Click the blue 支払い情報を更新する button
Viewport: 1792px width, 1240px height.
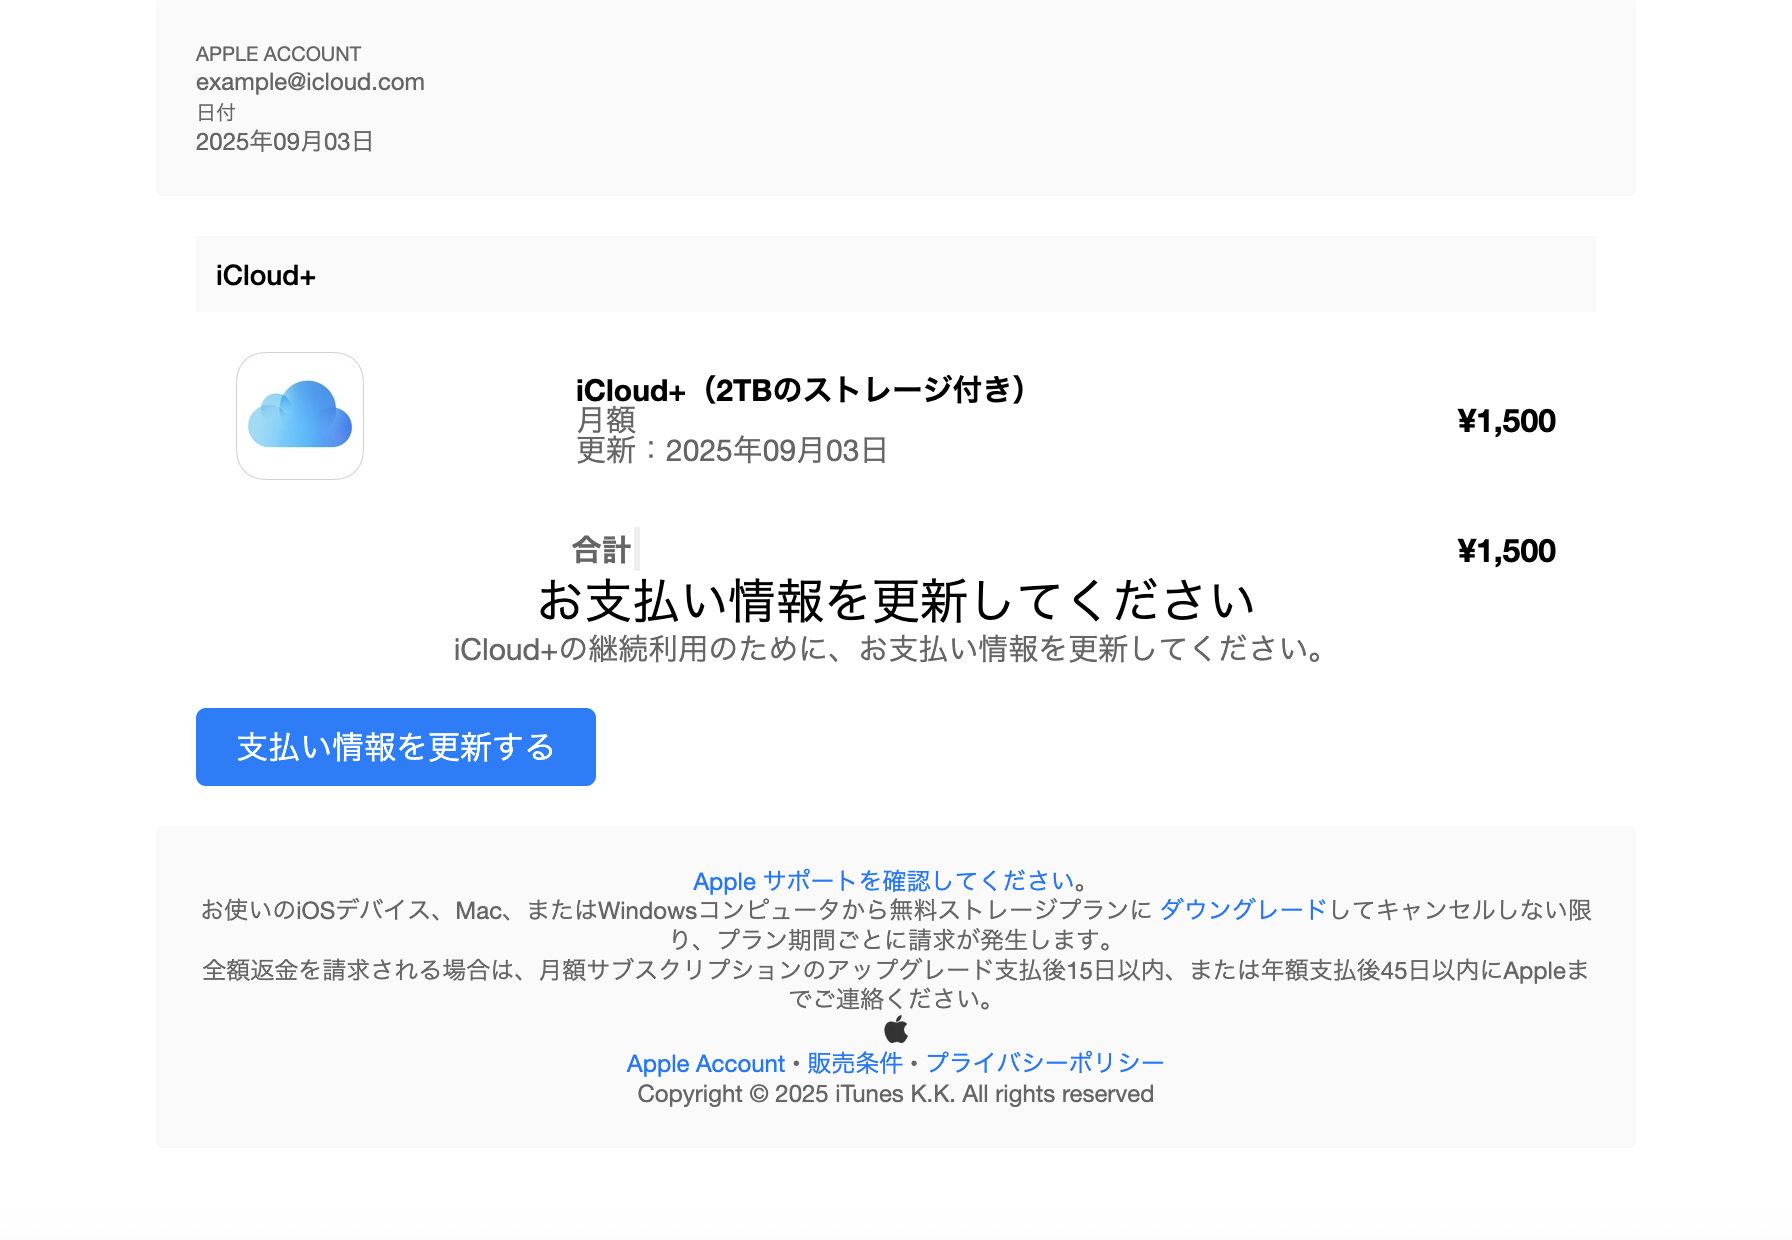[x=396, y=747]
